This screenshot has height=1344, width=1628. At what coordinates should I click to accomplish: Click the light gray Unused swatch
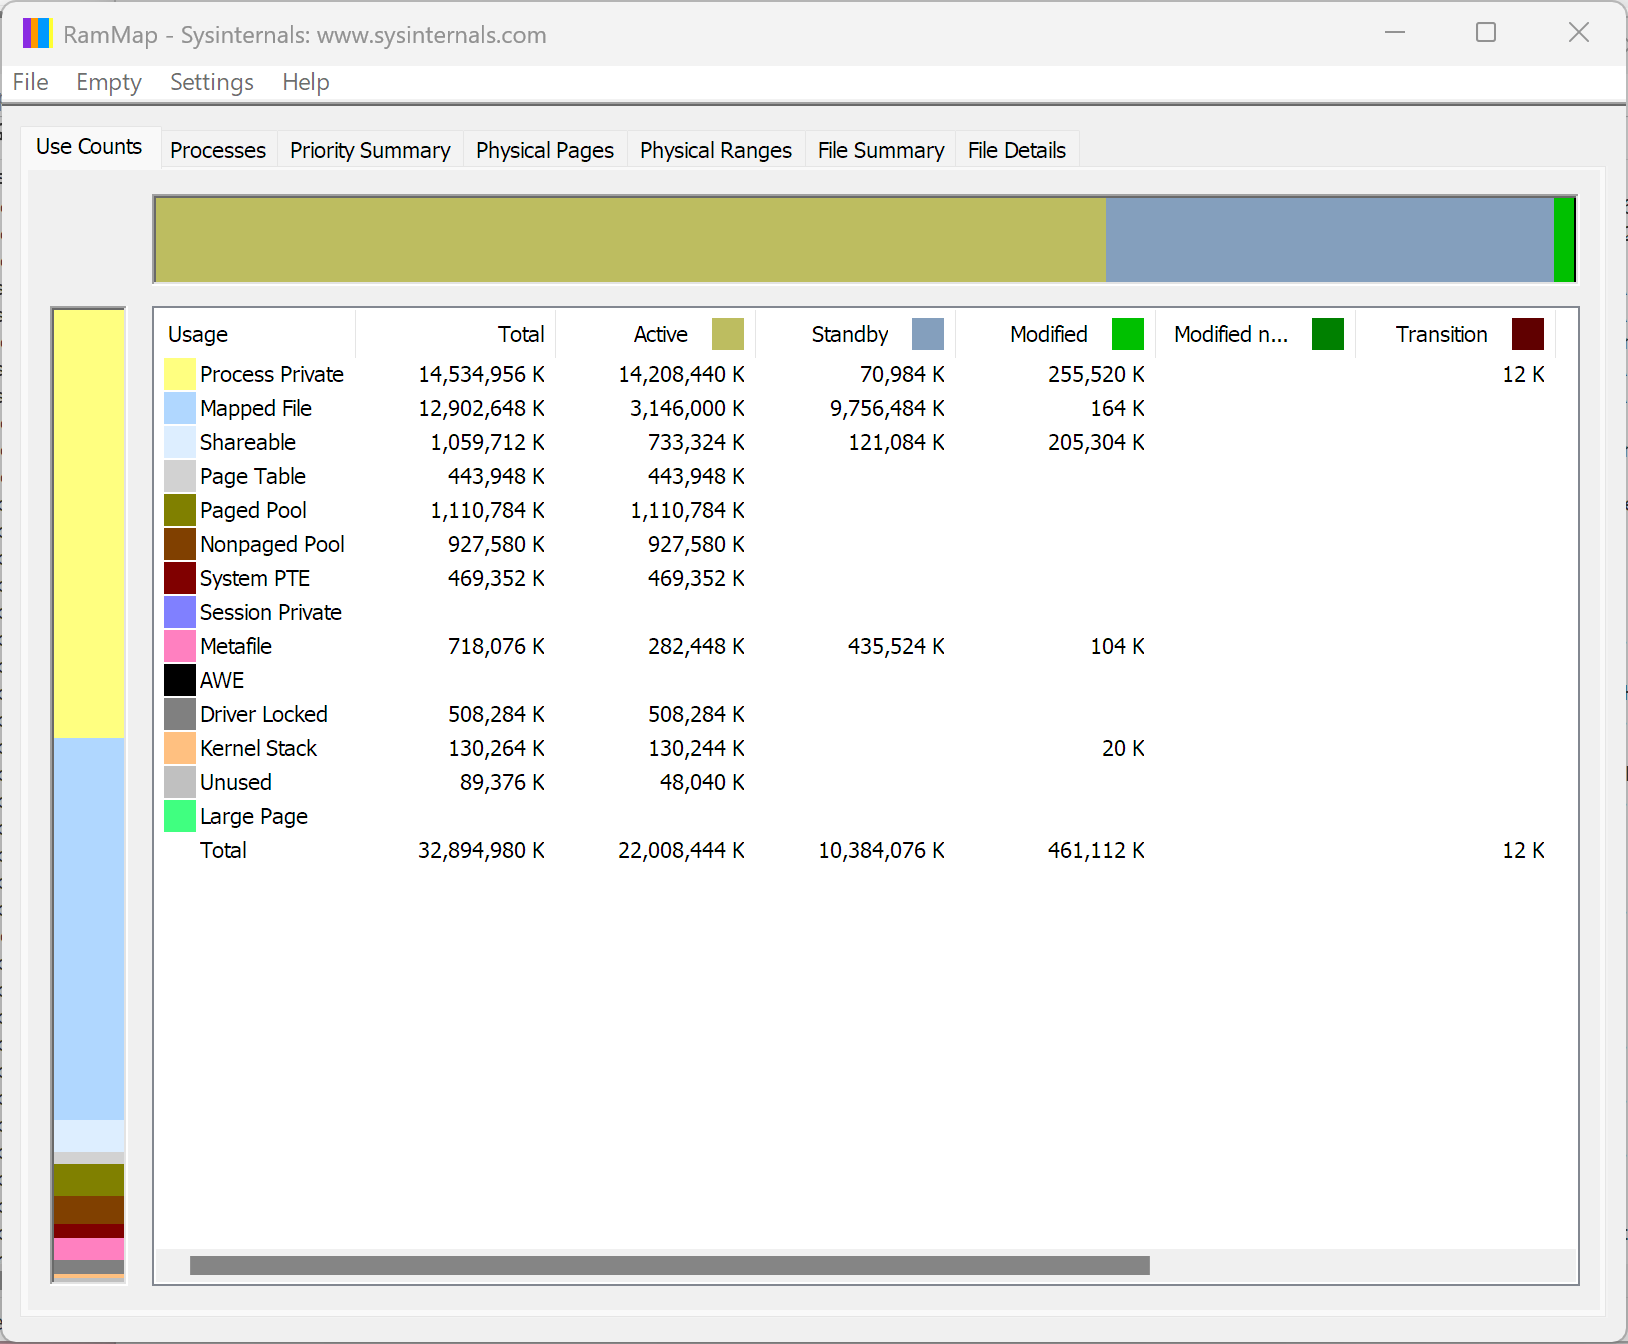point(180,782)
